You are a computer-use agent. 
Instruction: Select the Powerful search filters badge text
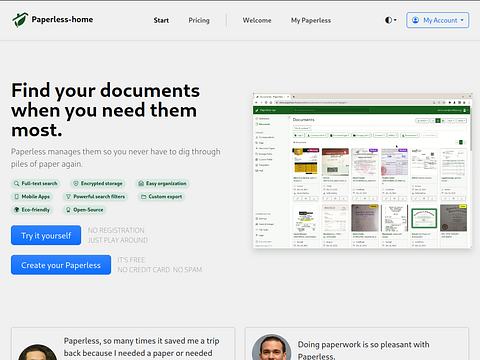click(x=99, y=197)
